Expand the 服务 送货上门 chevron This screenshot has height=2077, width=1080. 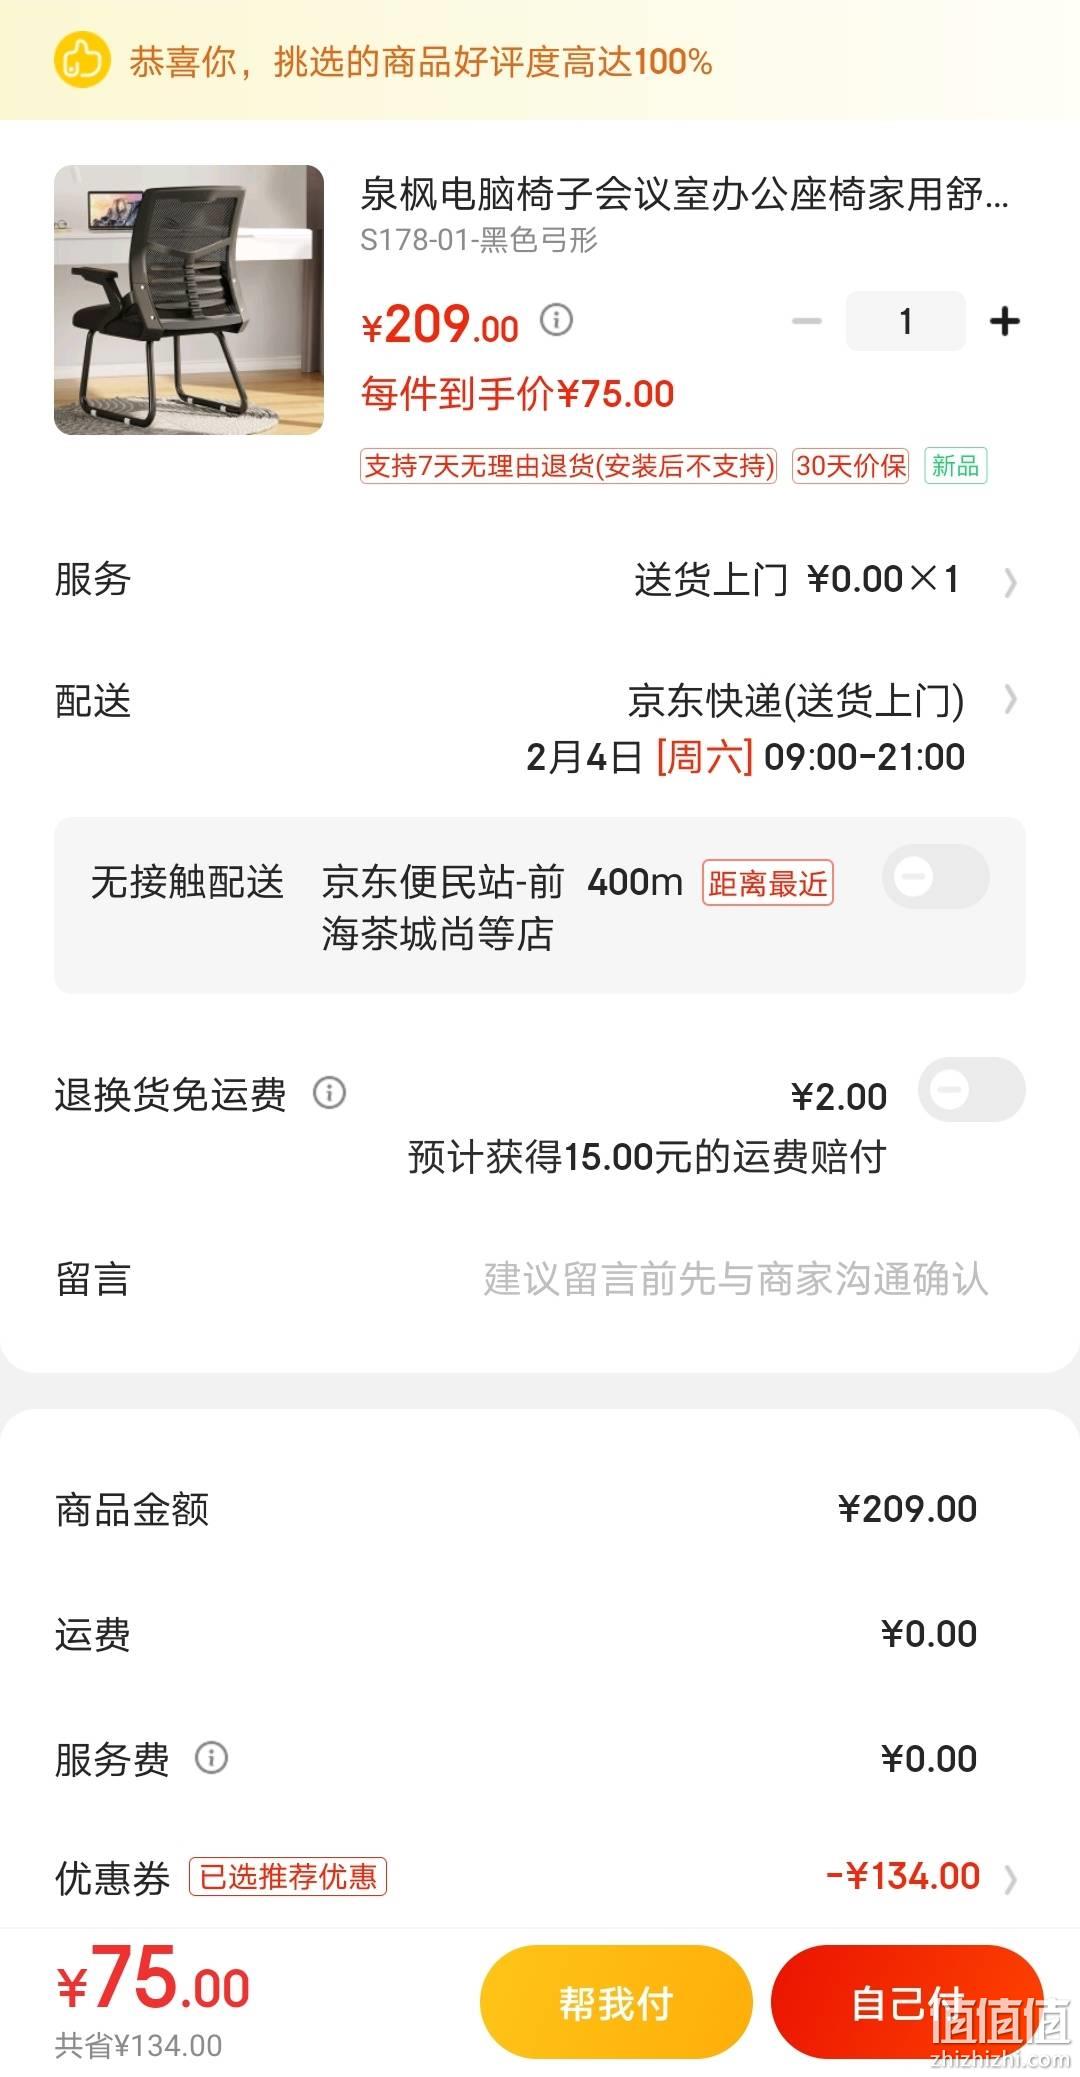pos(1010,582)
